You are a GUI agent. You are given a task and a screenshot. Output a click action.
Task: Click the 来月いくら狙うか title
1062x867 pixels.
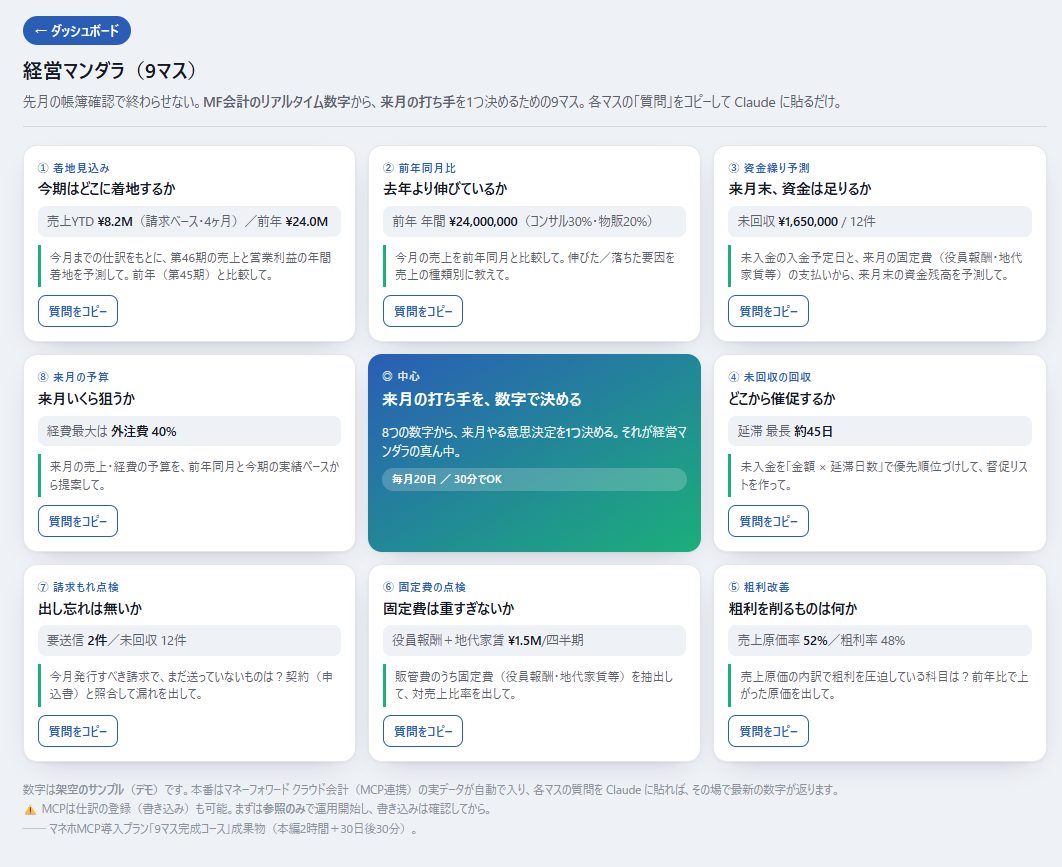point(87,399)
